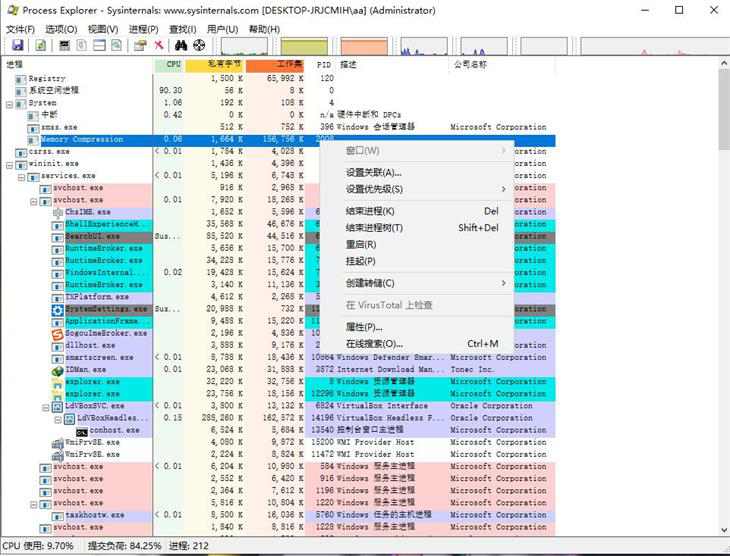Collapse the wininit.exe tree node
Image resolution: width=730 pixels, height=556 pixels.
click(9, 164)
